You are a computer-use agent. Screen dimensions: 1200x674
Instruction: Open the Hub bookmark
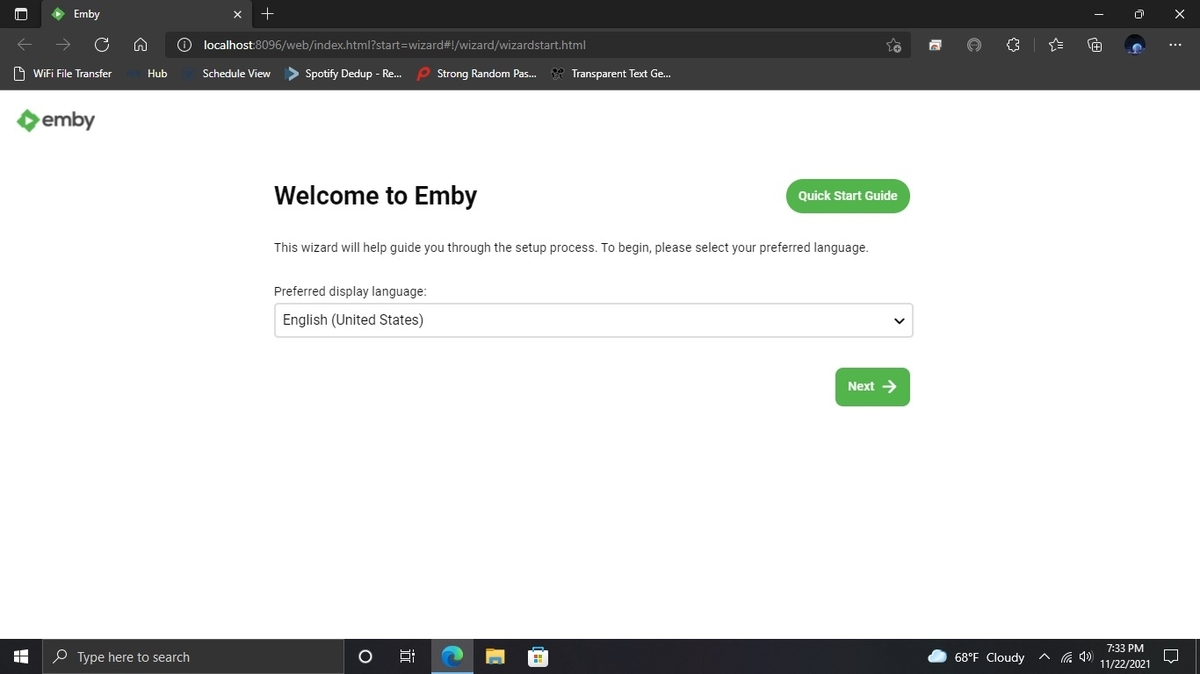coord(147,74)
